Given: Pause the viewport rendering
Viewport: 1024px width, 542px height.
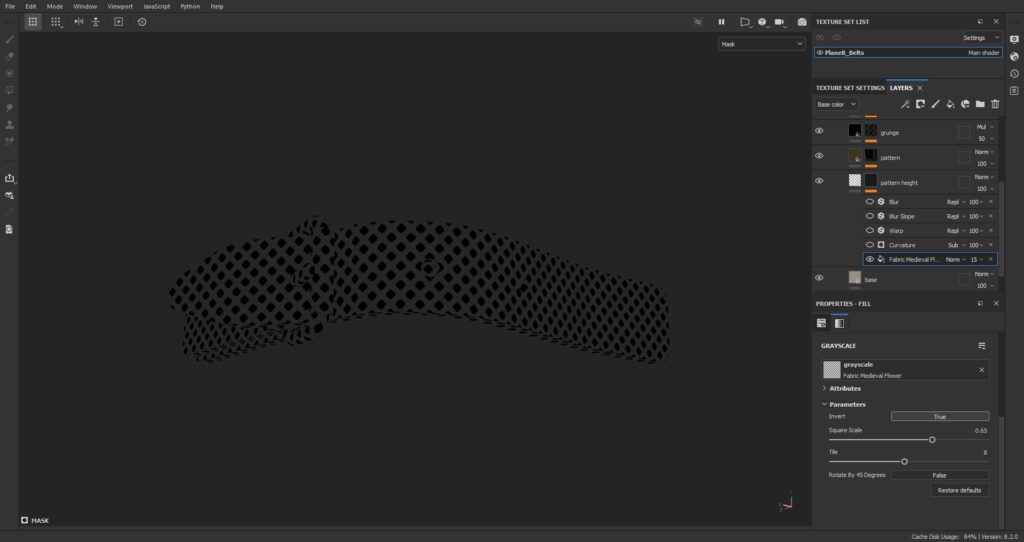Looking at the screenshot, I should tap(721, 22).
